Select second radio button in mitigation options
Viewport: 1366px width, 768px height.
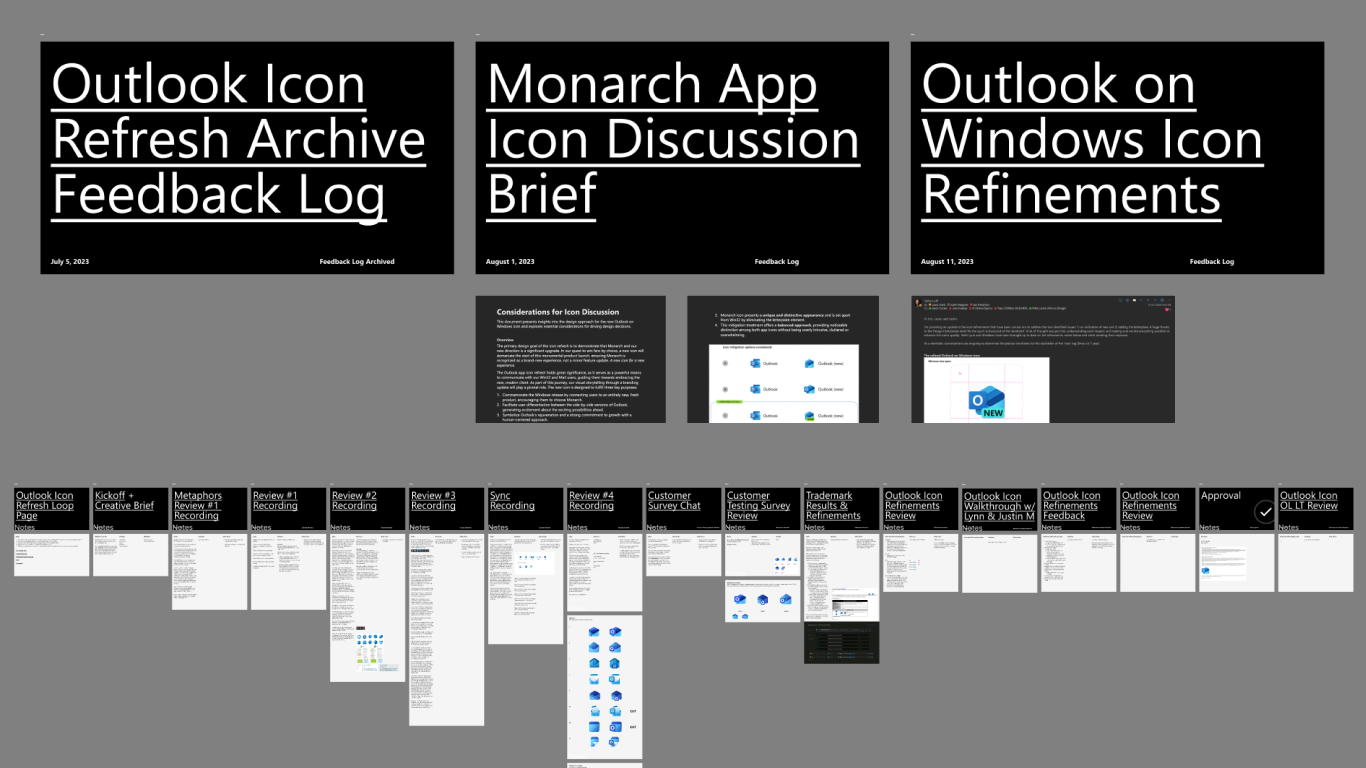725,389
